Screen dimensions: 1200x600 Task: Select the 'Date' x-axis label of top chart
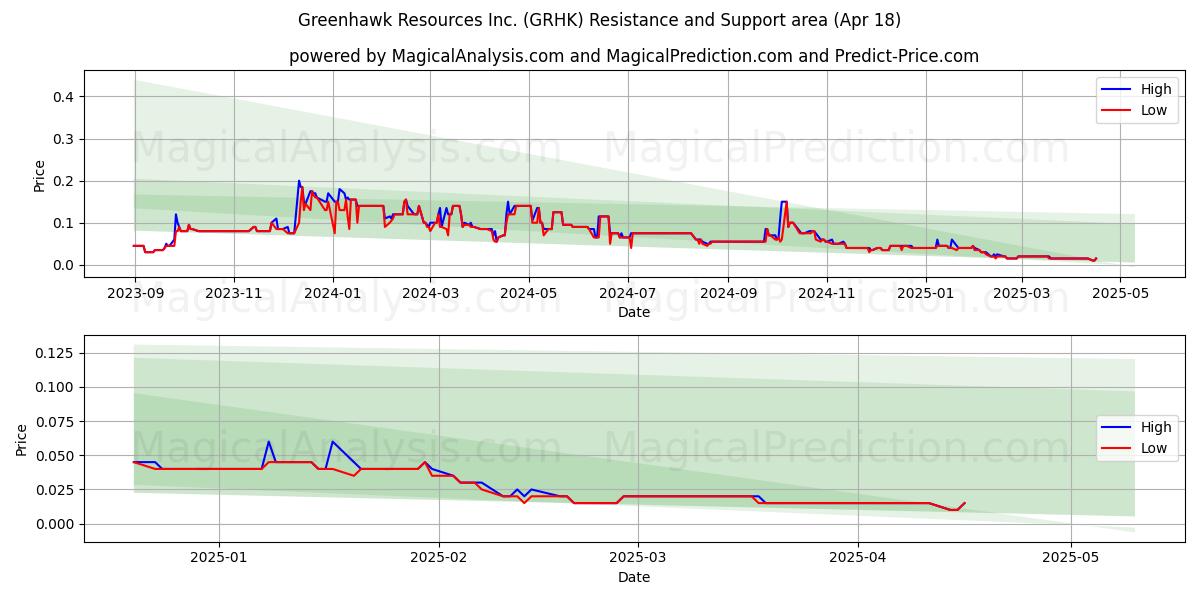[x=634, y=312]
